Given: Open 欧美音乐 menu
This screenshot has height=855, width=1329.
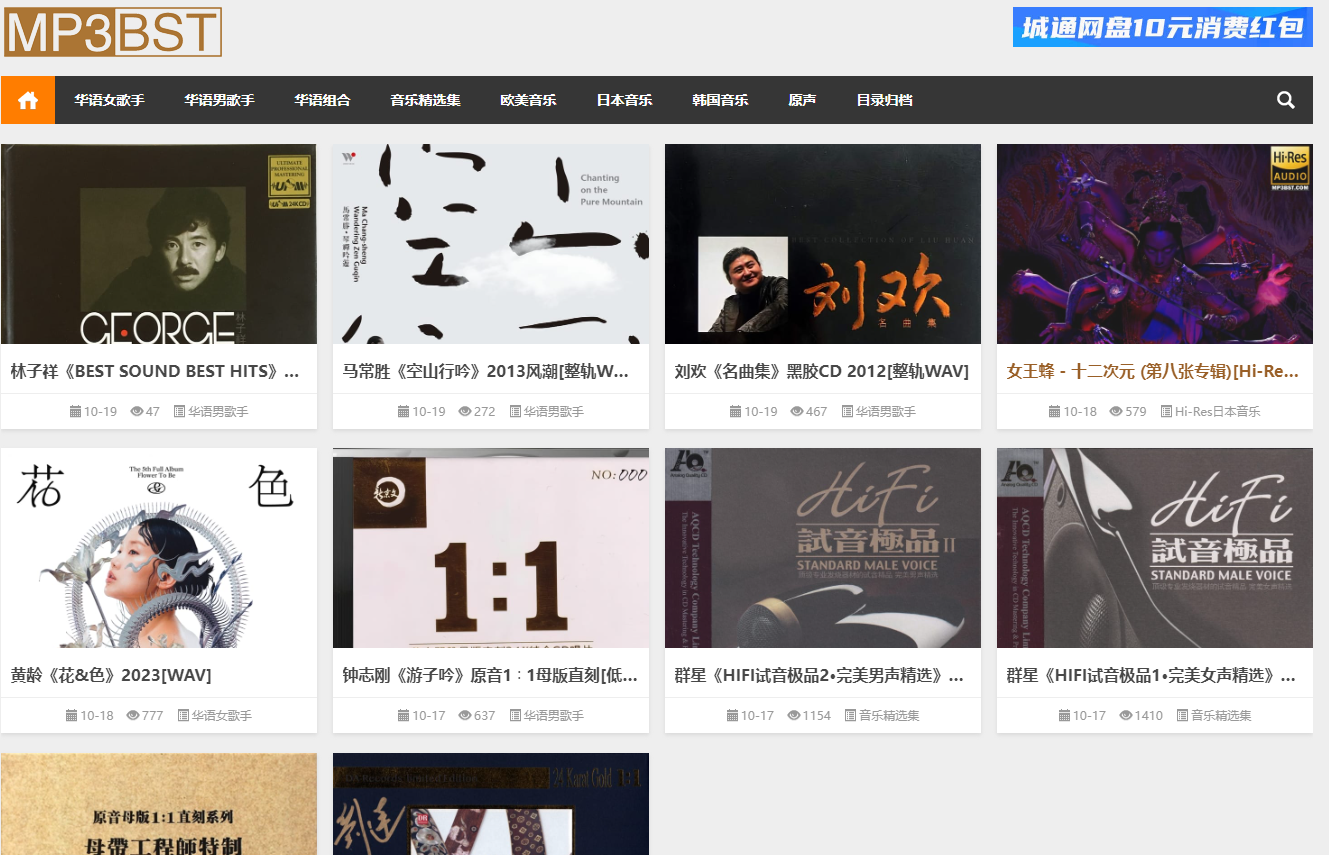Looking at the screenshot, I should (528, 100).
